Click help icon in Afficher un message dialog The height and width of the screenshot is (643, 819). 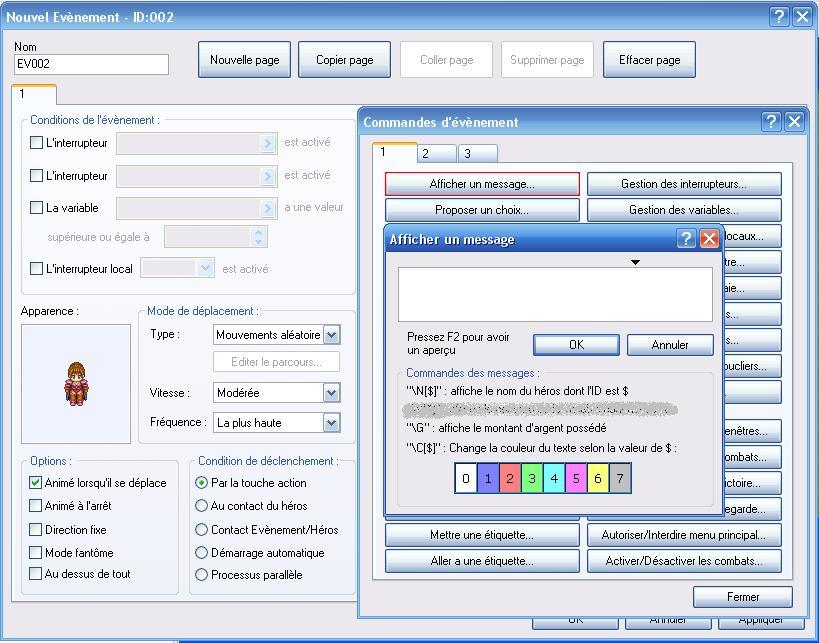(686, 239)
